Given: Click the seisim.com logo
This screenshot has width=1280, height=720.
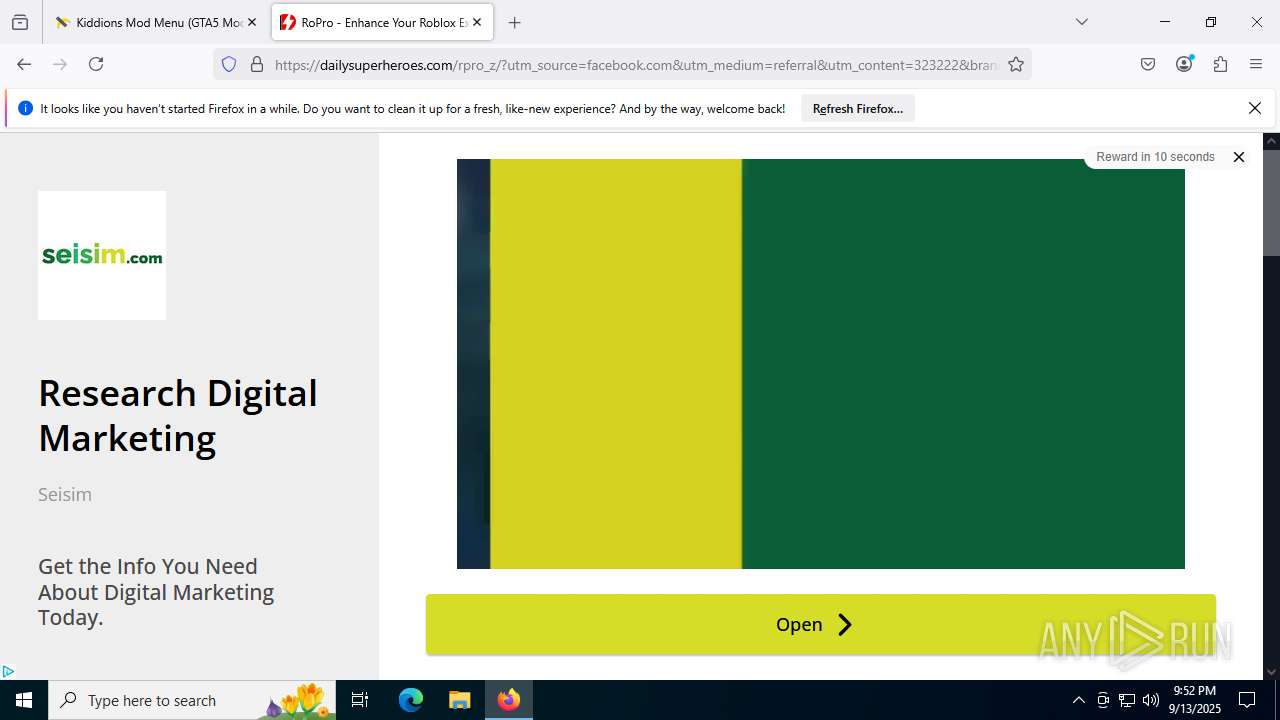Looking at the screenshot, I should pyautogui.click(x=102, y=255).
